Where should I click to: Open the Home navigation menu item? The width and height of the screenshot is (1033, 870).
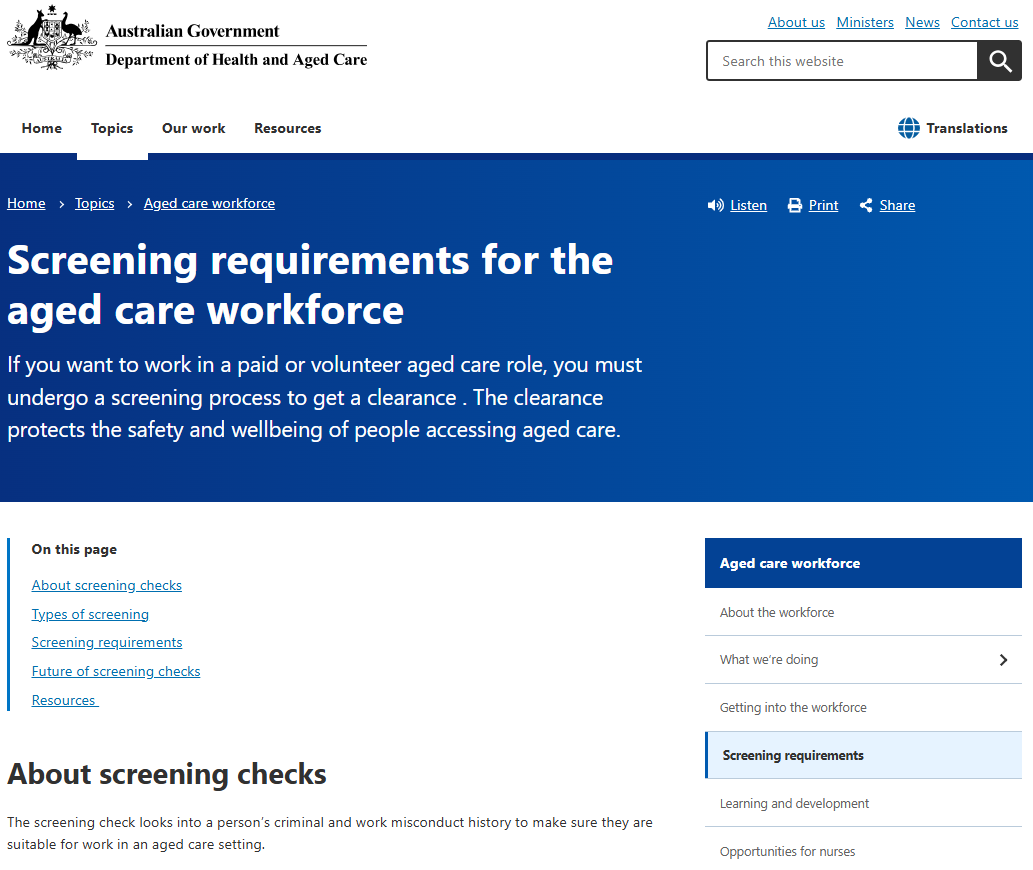(x=41, y=128)
